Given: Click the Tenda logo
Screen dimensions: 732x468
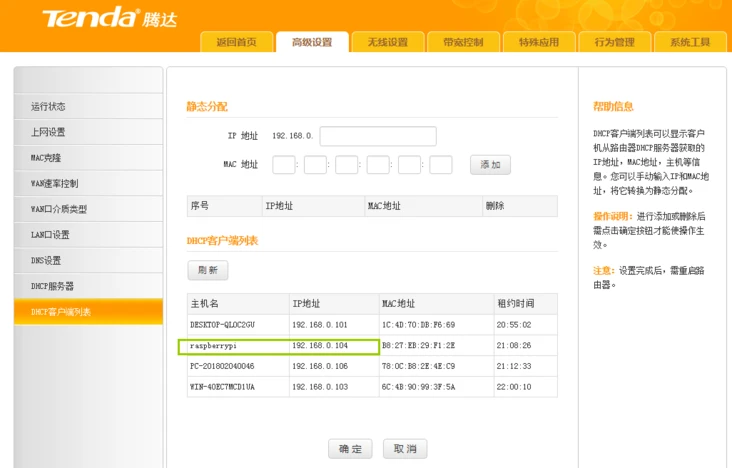Looking at the screenshot, I should coord(110,18).
